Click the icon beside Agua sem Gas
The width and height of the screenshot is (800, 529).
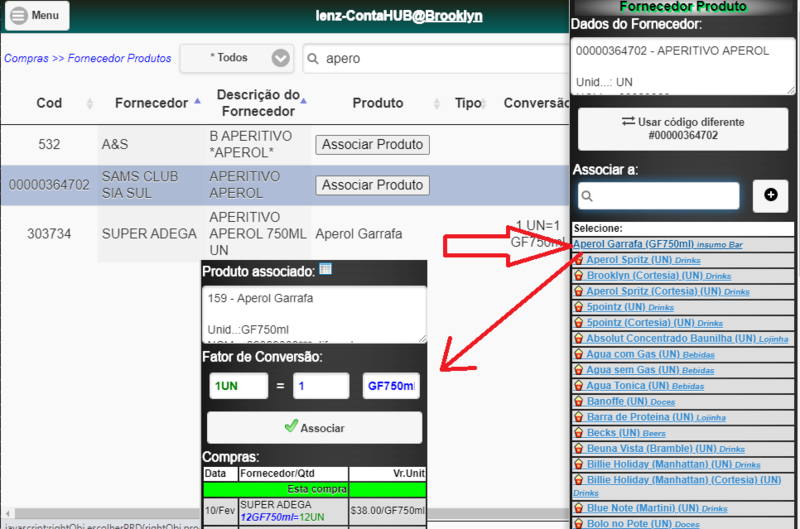pyautogui.click(x=579, y=370)
